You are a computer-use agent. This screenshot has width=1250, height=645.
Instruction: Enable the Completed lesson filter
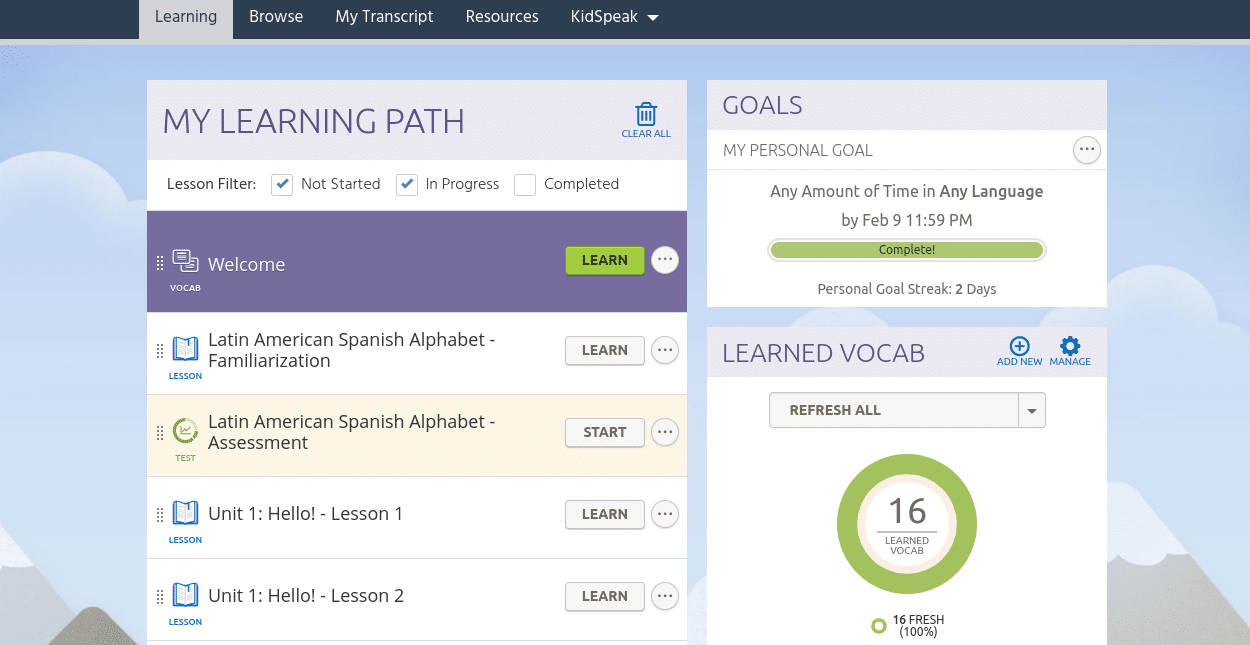tap(525, 184)
